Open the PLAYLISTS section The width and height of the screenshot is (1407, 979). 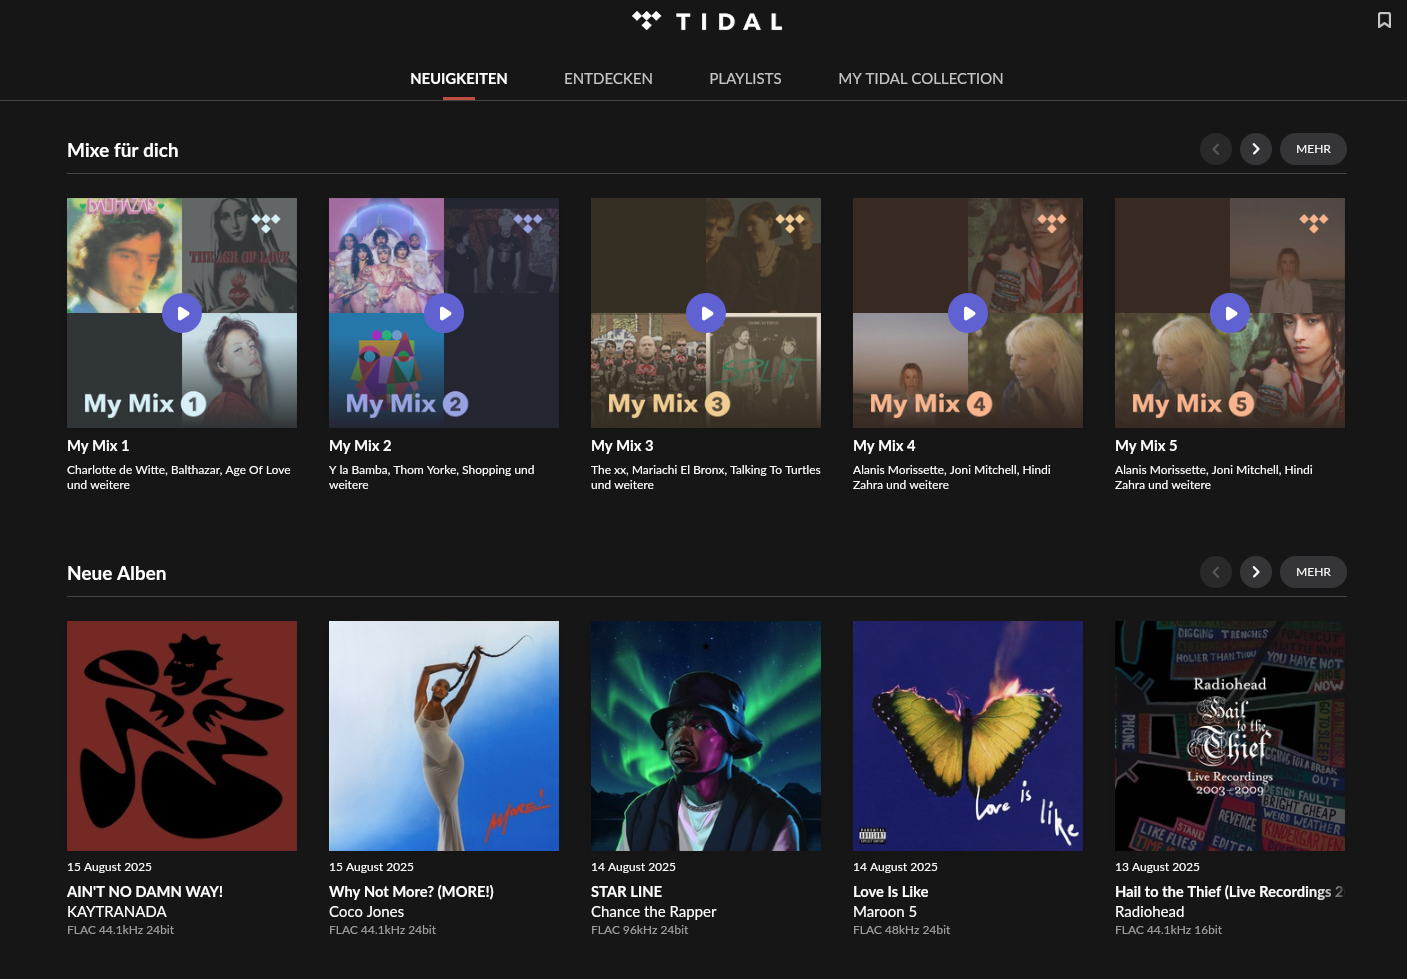(x=745, y=78)
